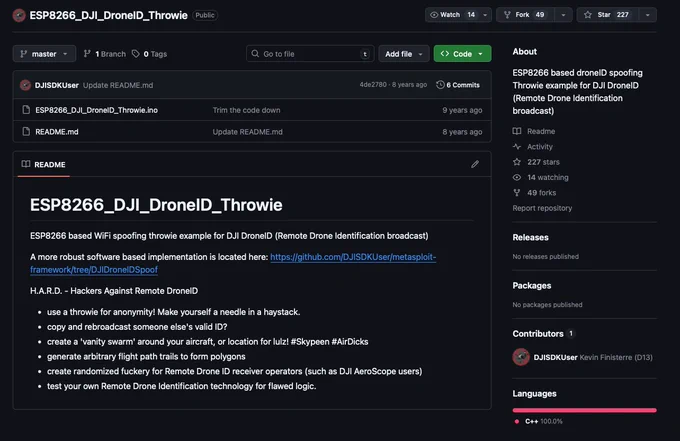The image size is (680, 441).
Task: Click the clock icon beside 6 Commits
Action: 440,85
